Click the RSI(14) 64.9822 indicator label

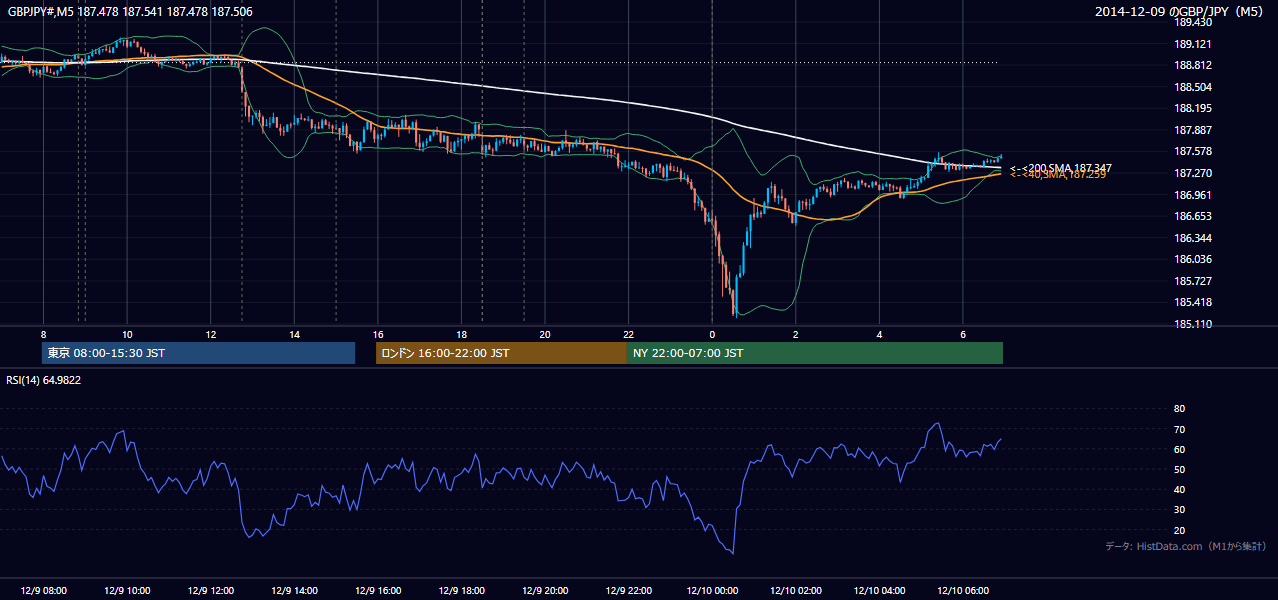pos(44,380)
